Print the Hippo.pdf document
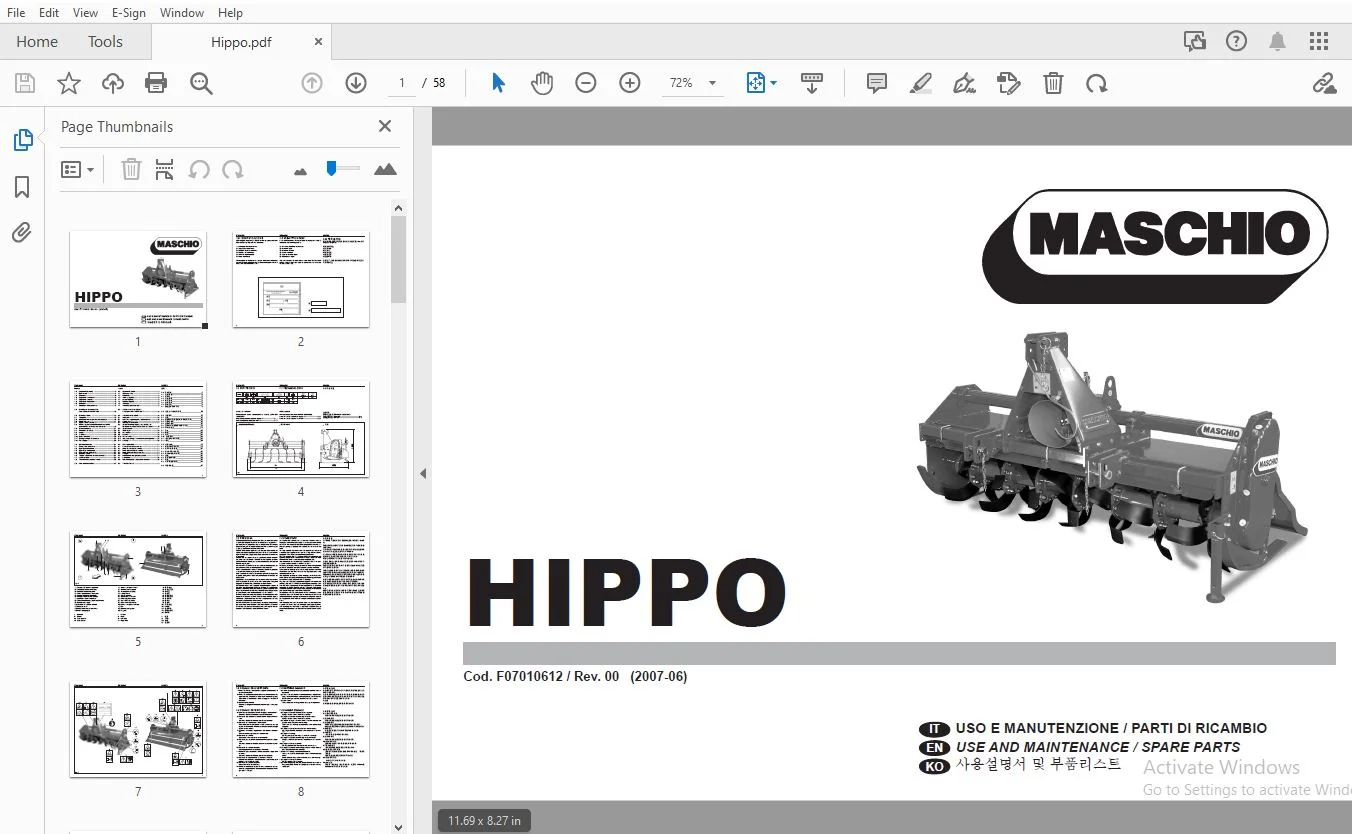 pos(156,83)
